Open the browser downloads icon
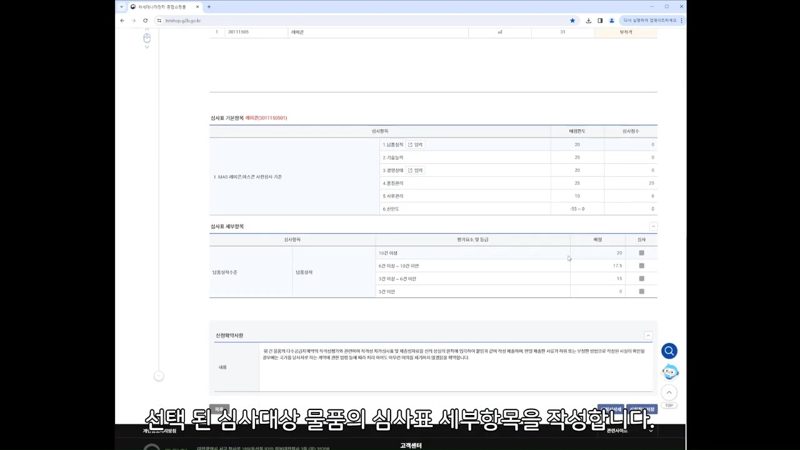The image size is (800, 450). (588, 21)
